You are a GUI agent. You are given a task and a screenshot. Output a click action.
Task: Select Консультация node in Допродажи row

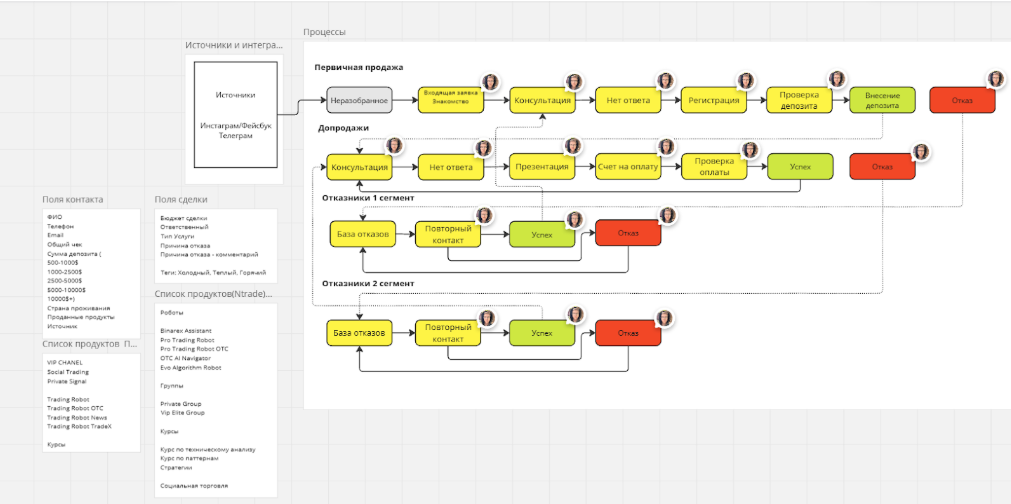coord(359,167)
